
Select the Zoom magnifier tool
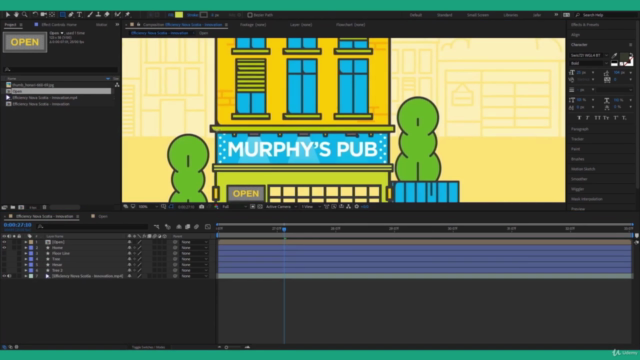pyautogui.click(x=24, y=15)
